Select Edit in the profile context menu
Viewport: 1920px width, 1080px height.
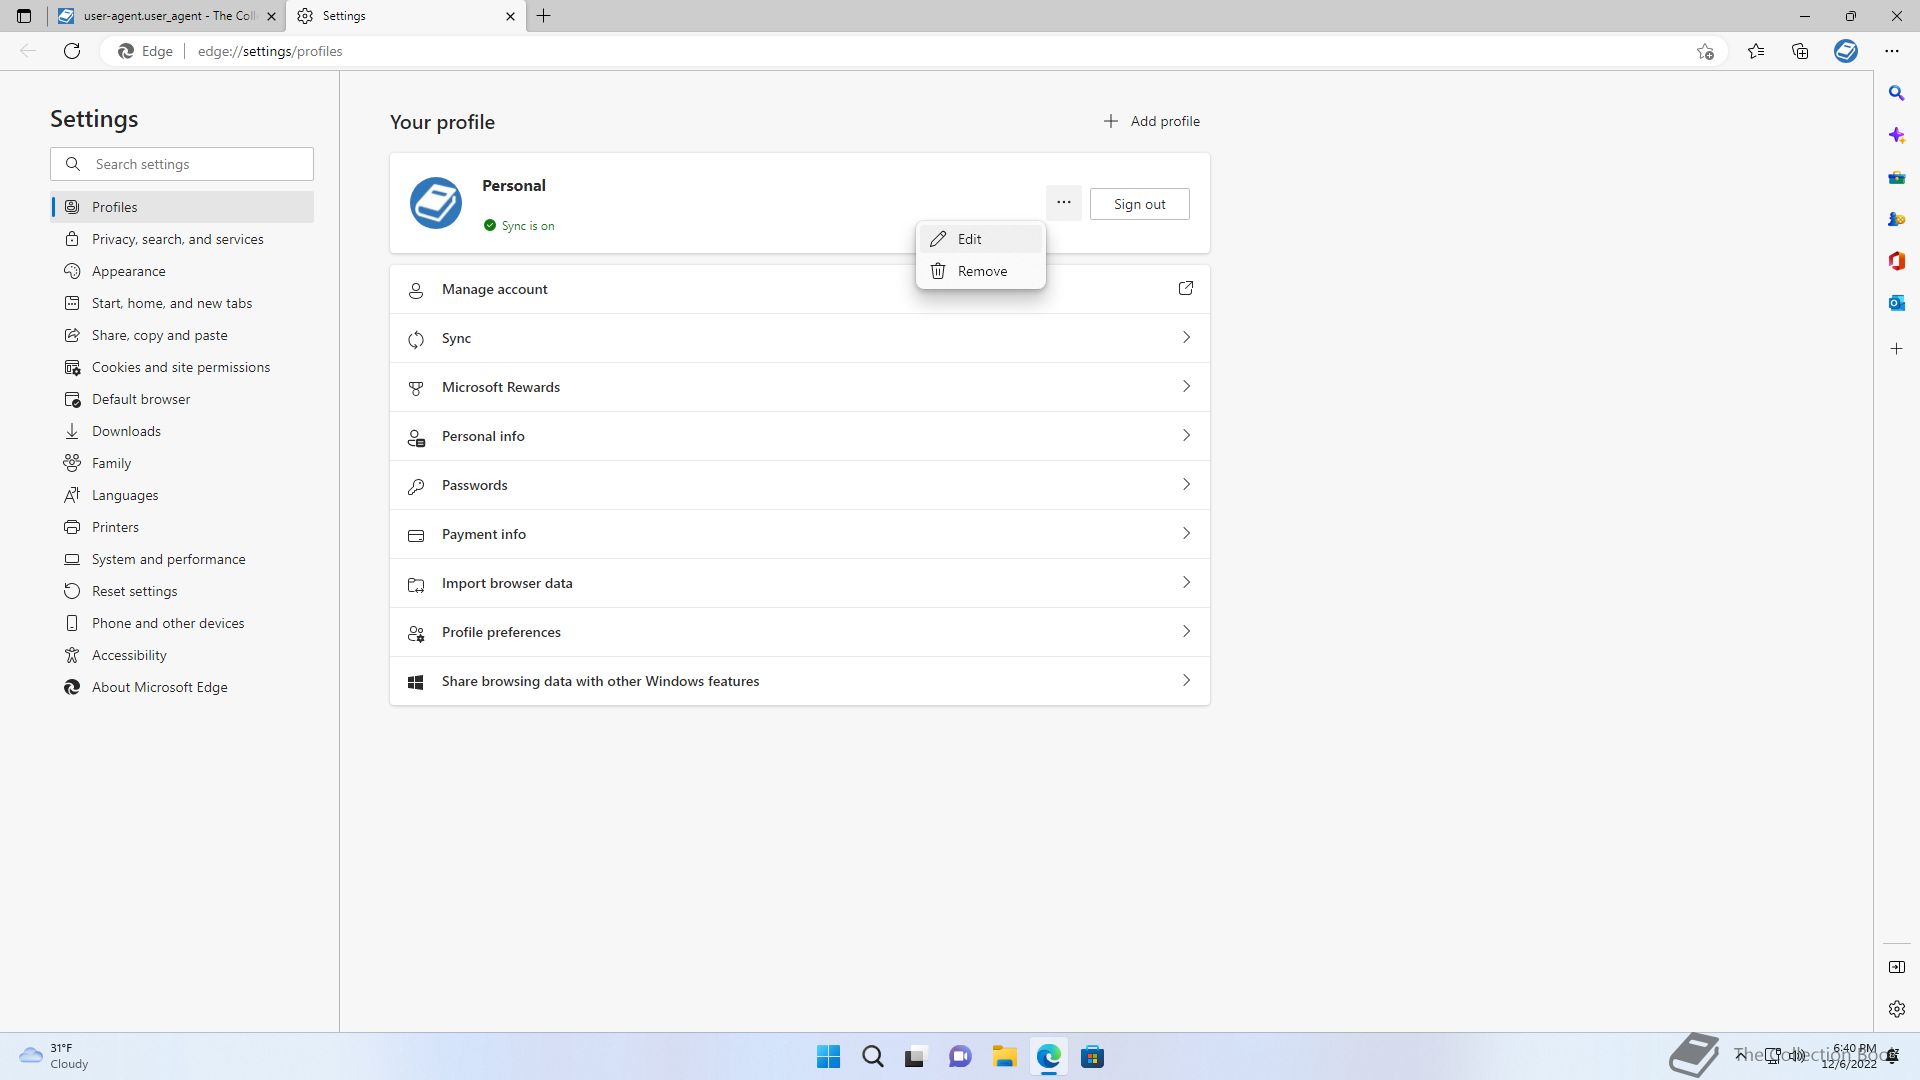980,239
